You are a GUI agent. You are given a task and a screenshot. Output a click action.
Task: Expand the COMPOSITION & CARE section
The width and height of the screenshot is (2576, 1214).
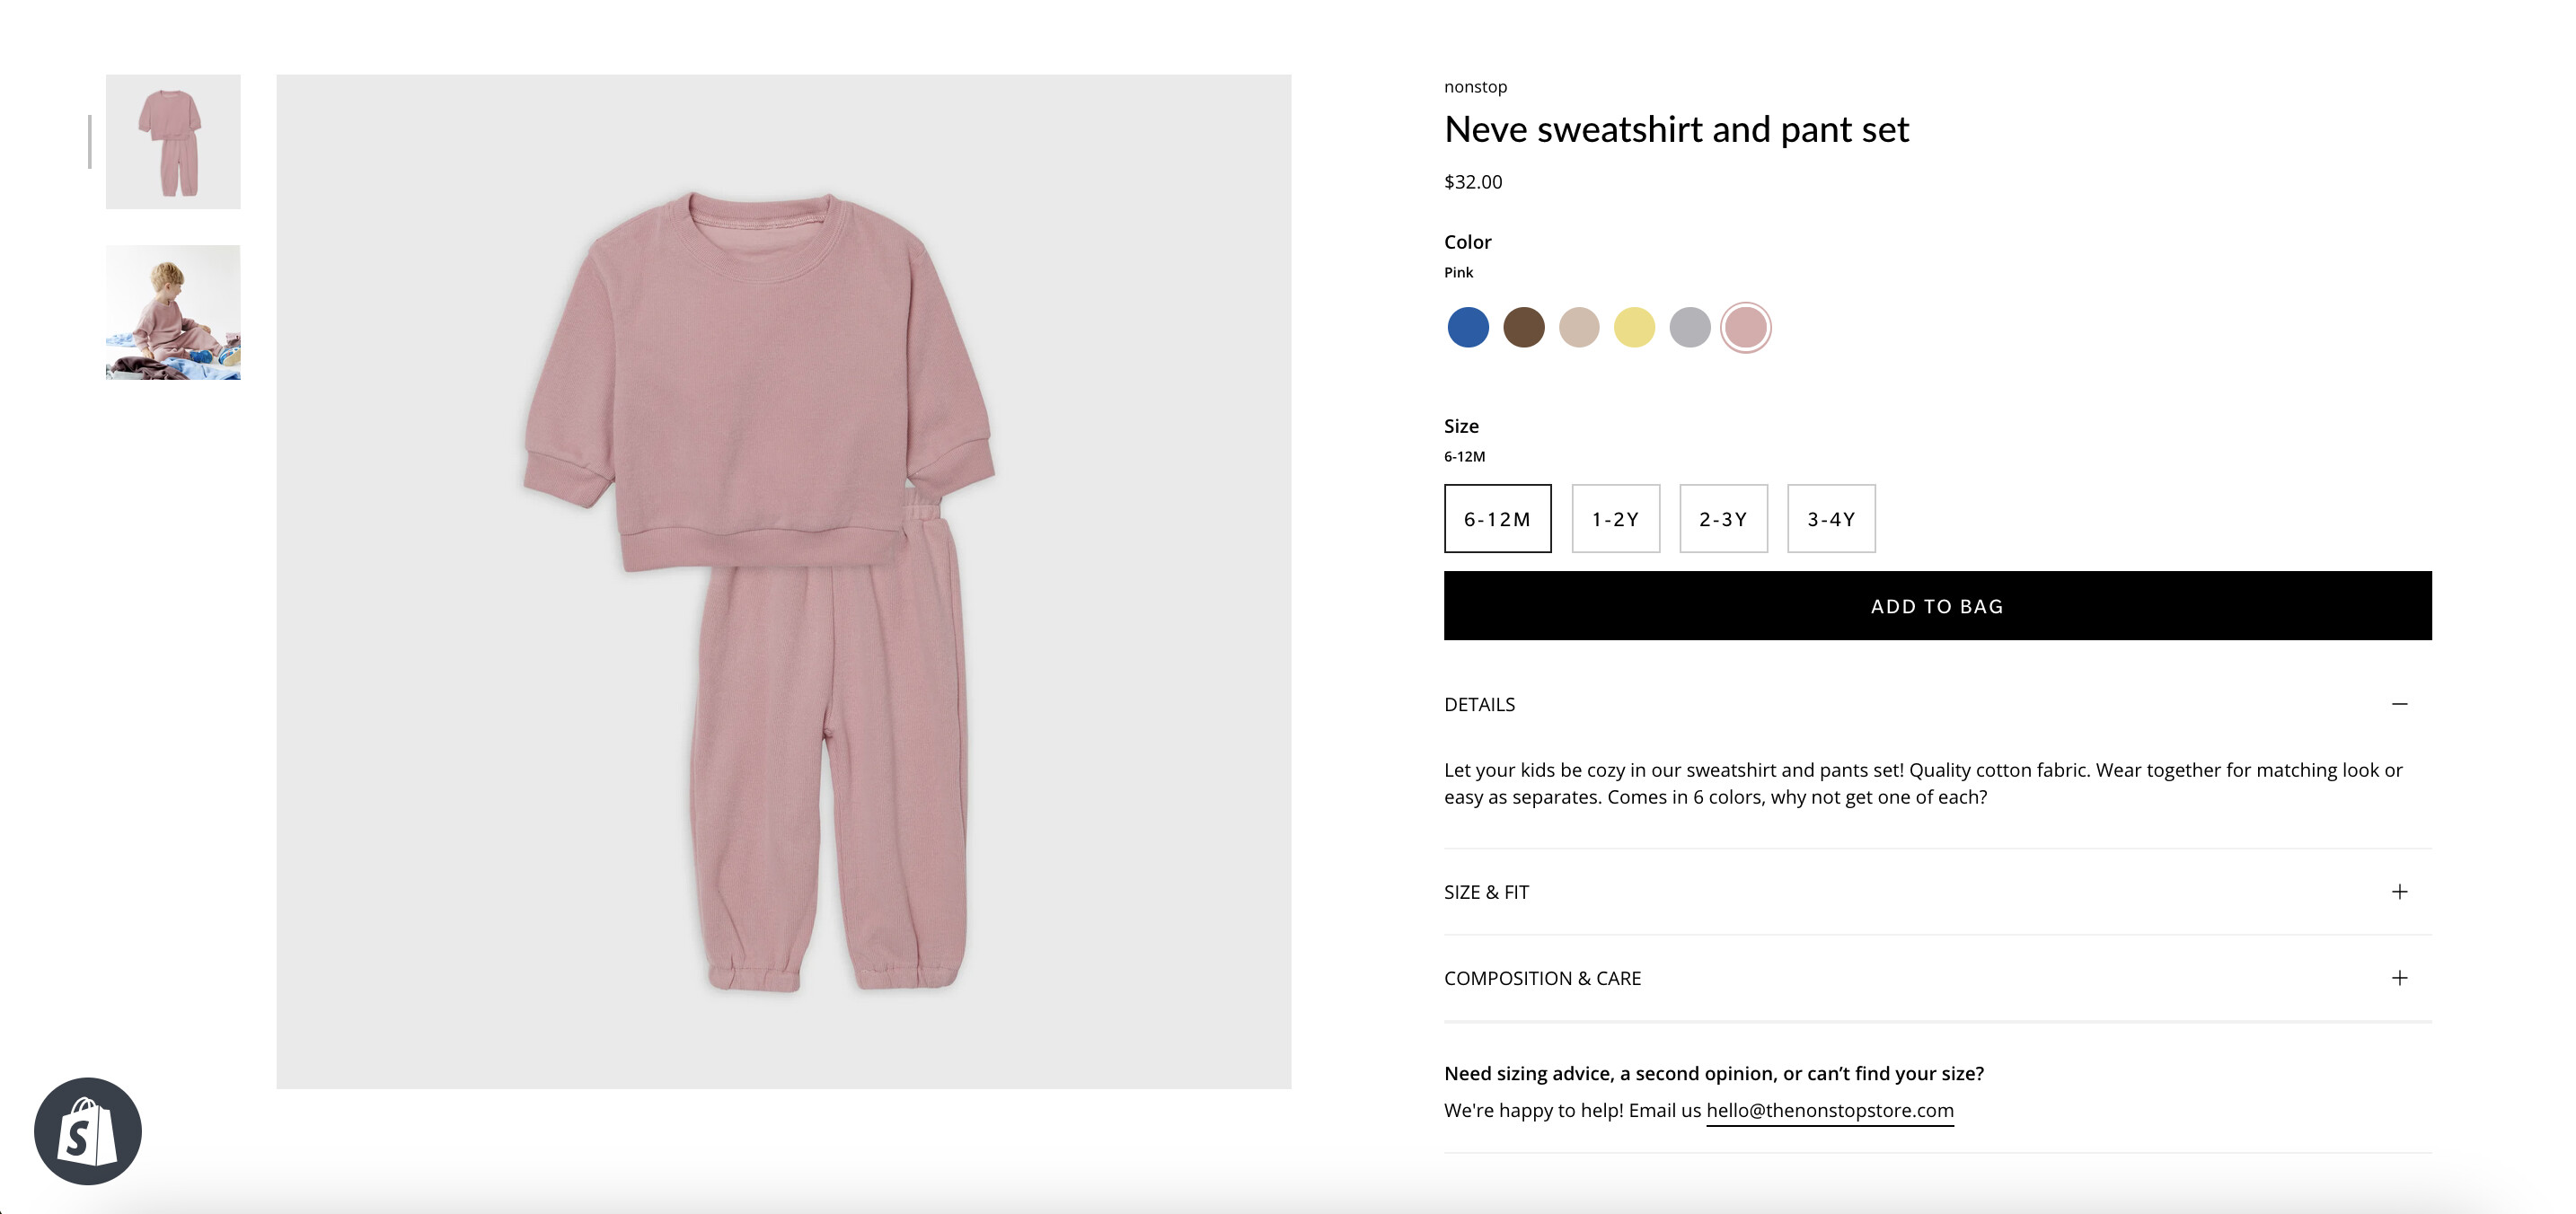click(1542, 978)
